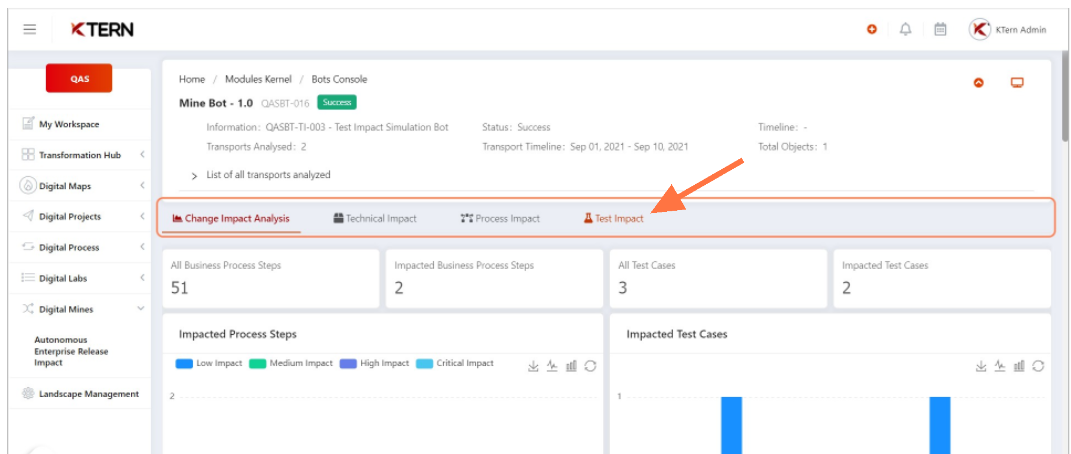Image resolution: width=1071 pixels, height=454 pixels.
Task: Click the All Test Cases card
Action: (718, 279)
